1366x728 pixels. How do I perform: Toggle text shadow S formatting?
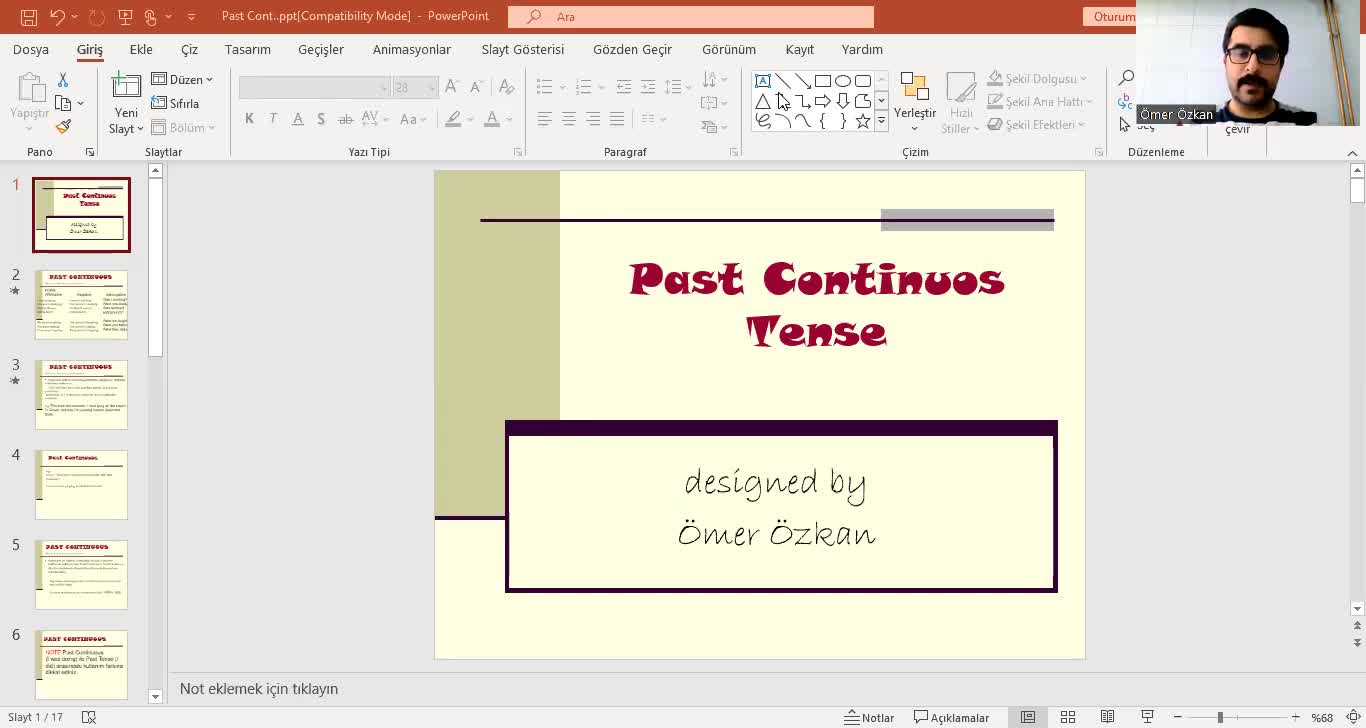[x=321, y=119]
